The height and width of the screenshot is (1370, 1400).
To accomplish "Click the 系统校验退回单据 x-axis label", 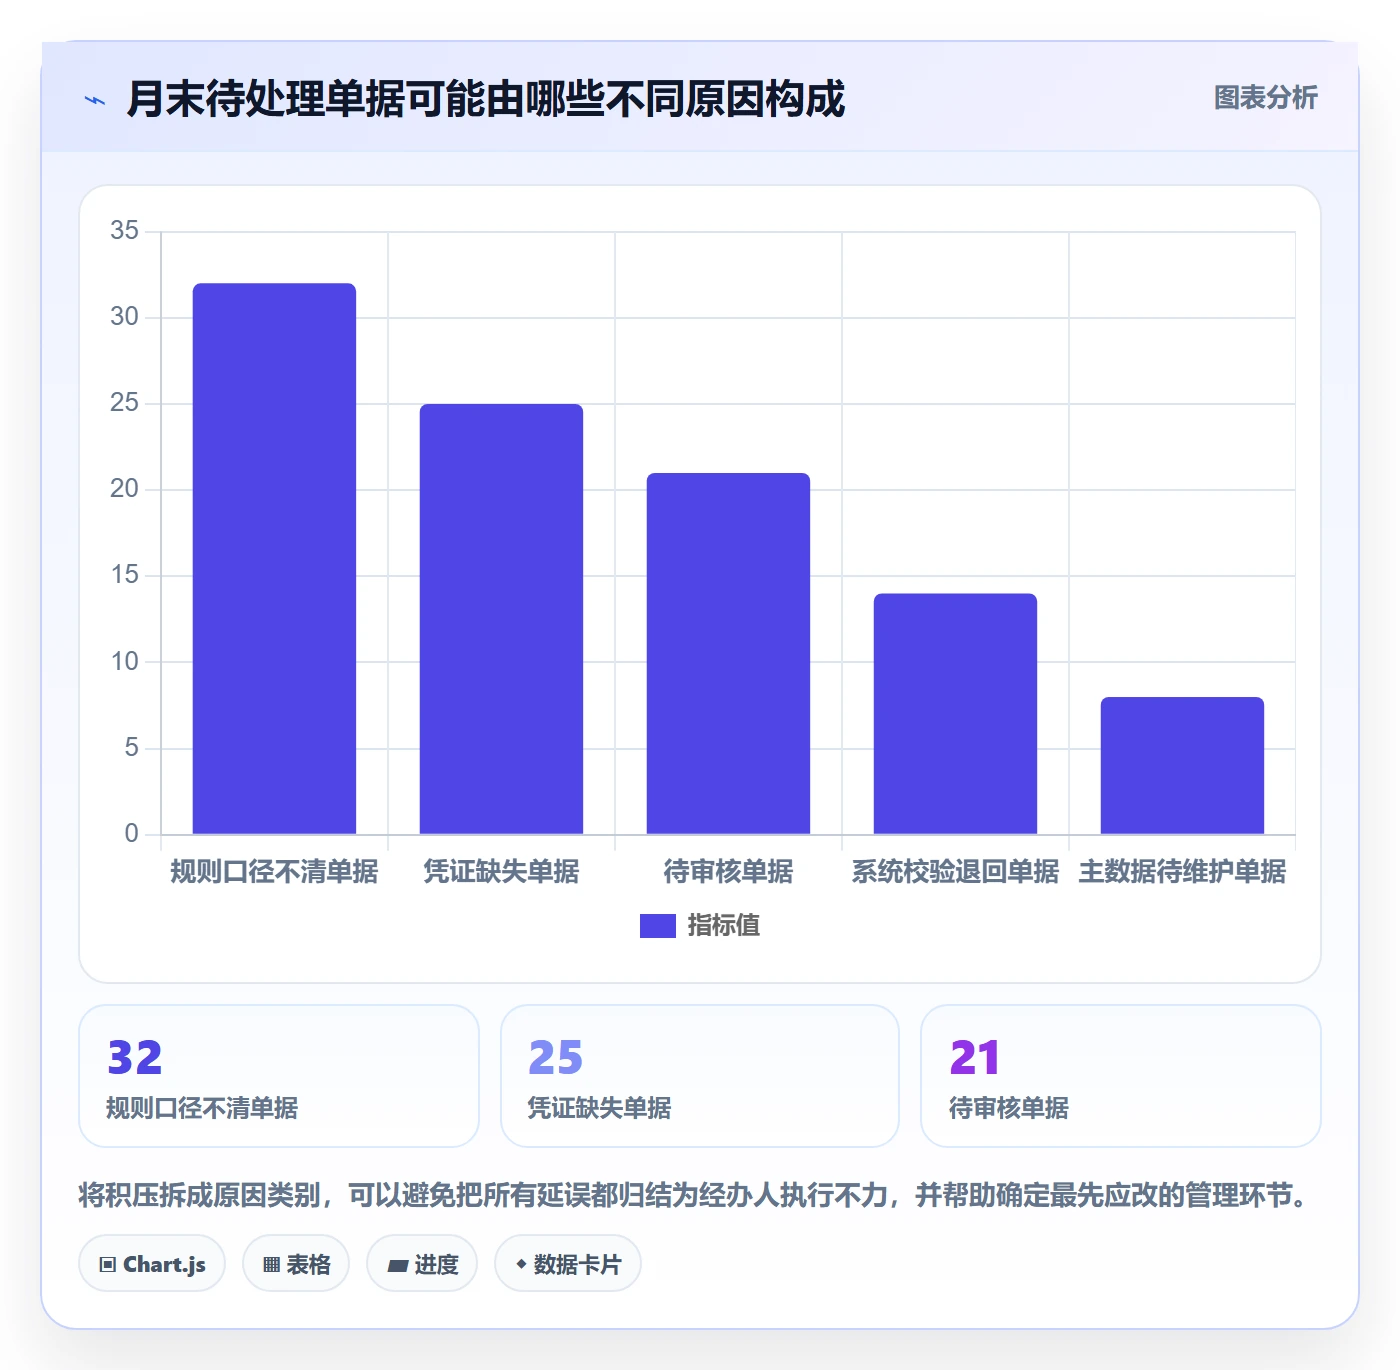I will click(x=955, y=872).
